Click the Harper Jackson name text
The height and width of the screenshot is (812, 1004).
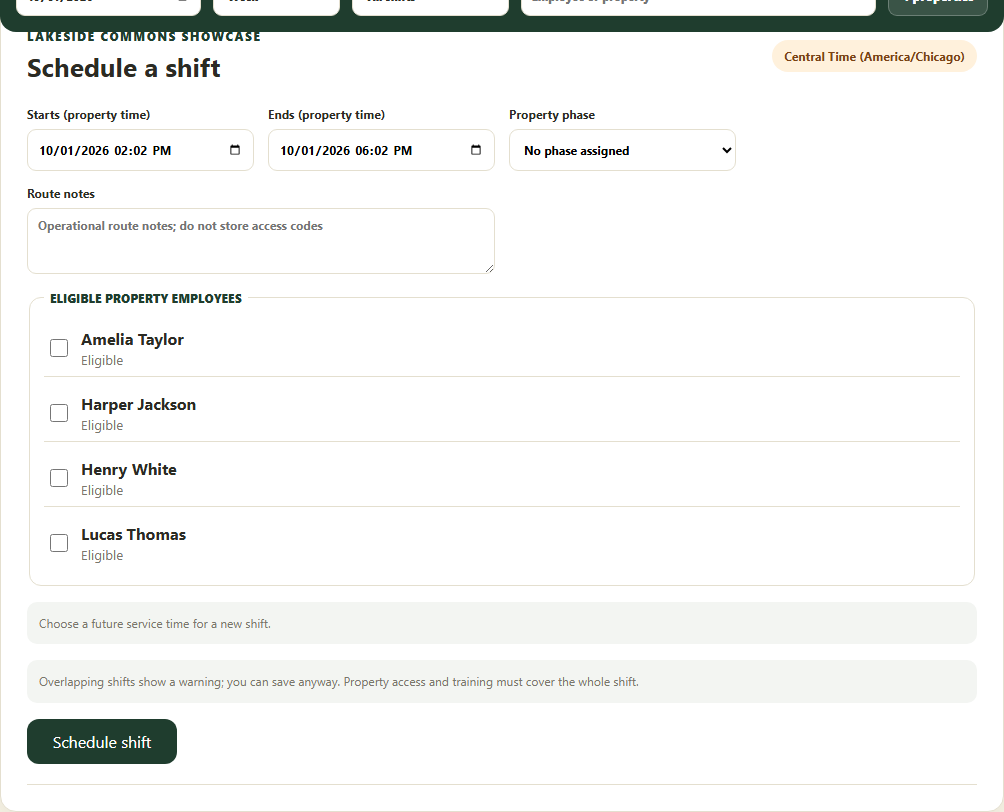(x=138, y=405)
